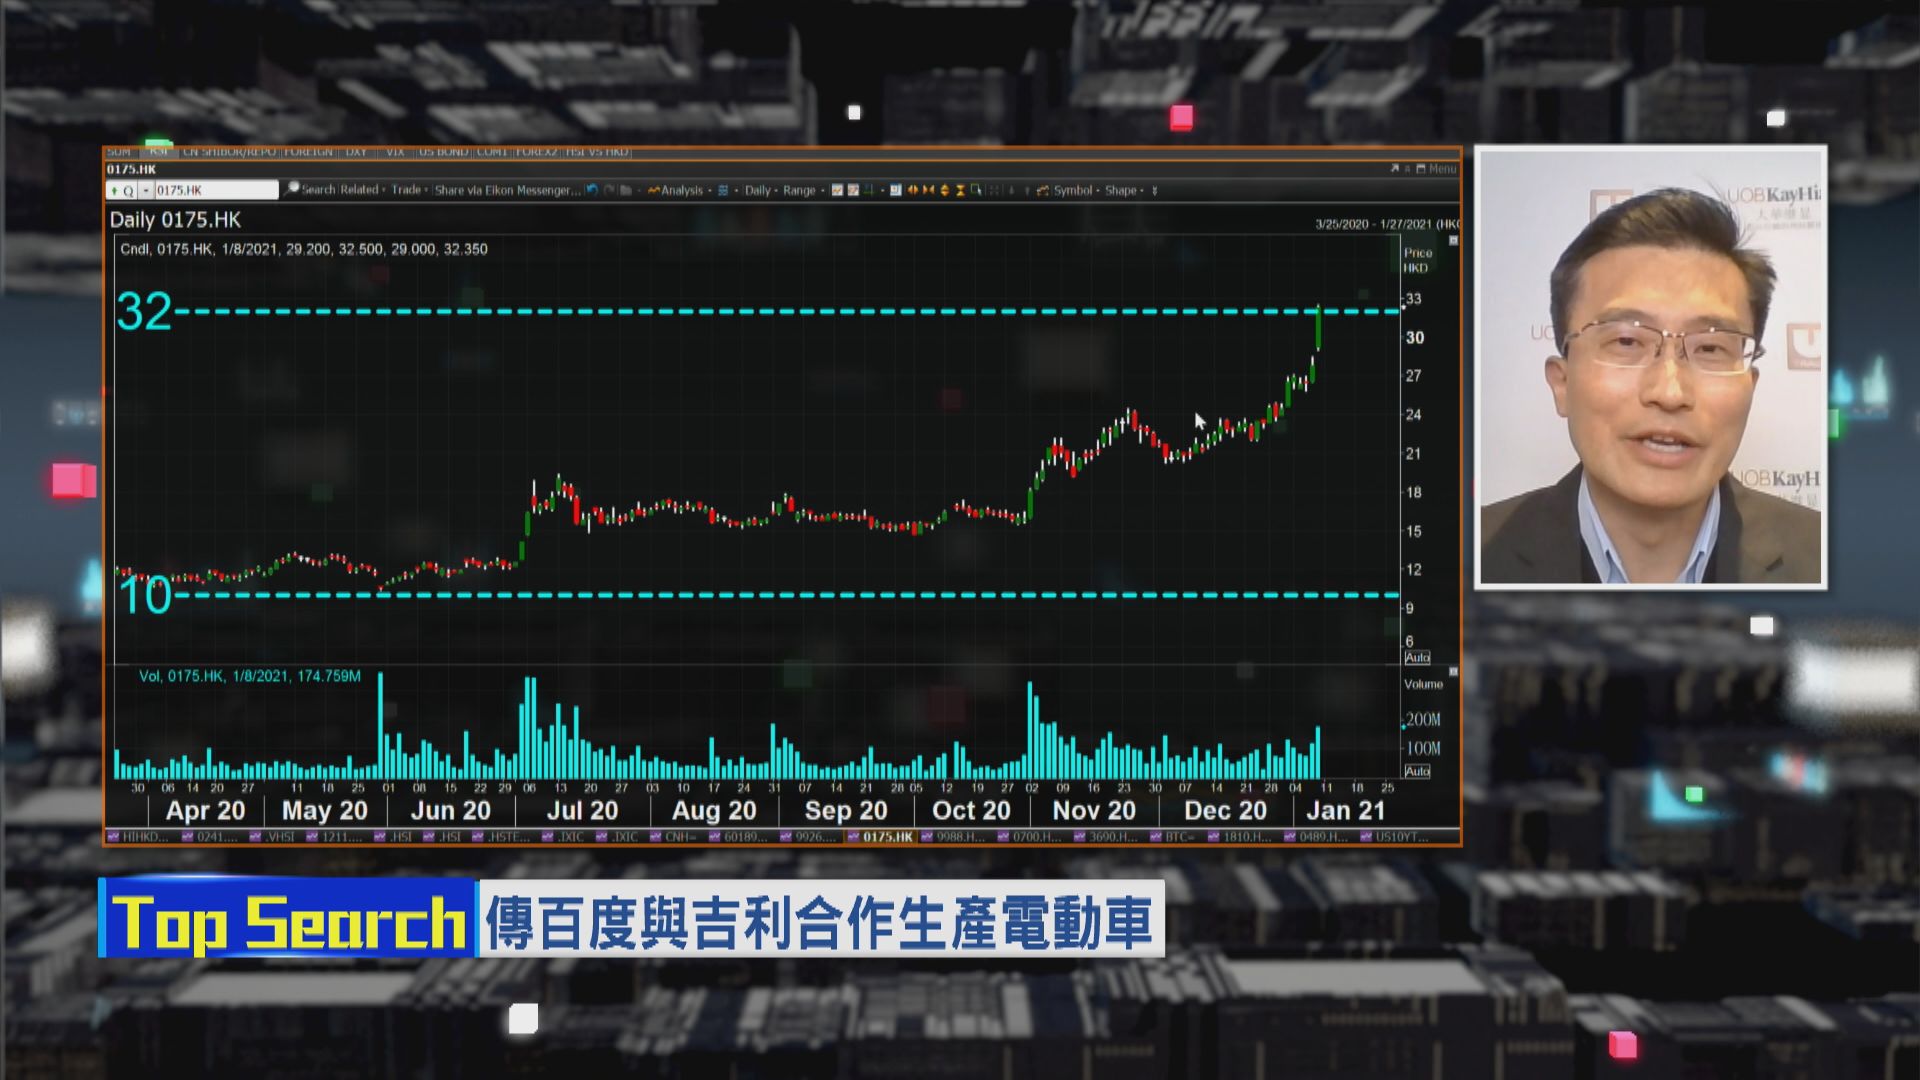Viewport: 1920px width, 1080px height.
Task: Open the Analysis dropdown
Action: pos(680,190)
